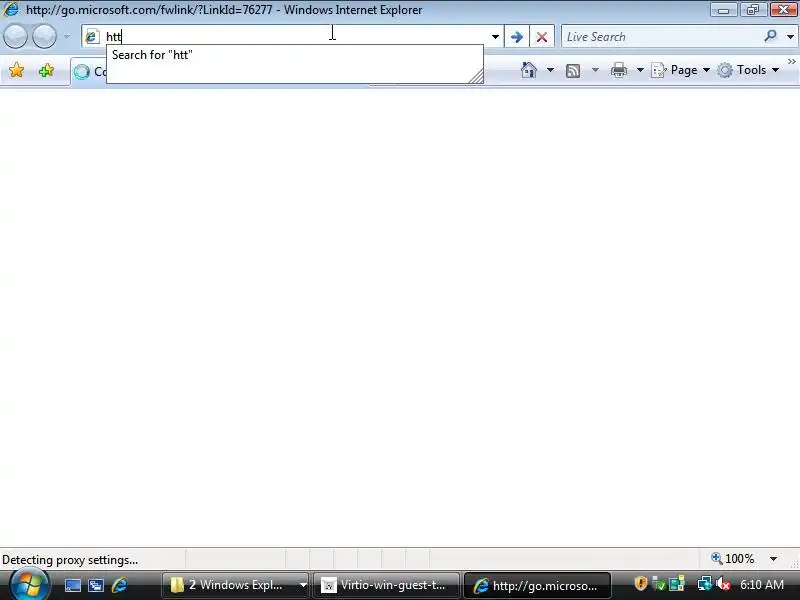Expand the Feeds dropdown arrow
The height and width of the screenshot is (600, 800).
tap(595, 70)
